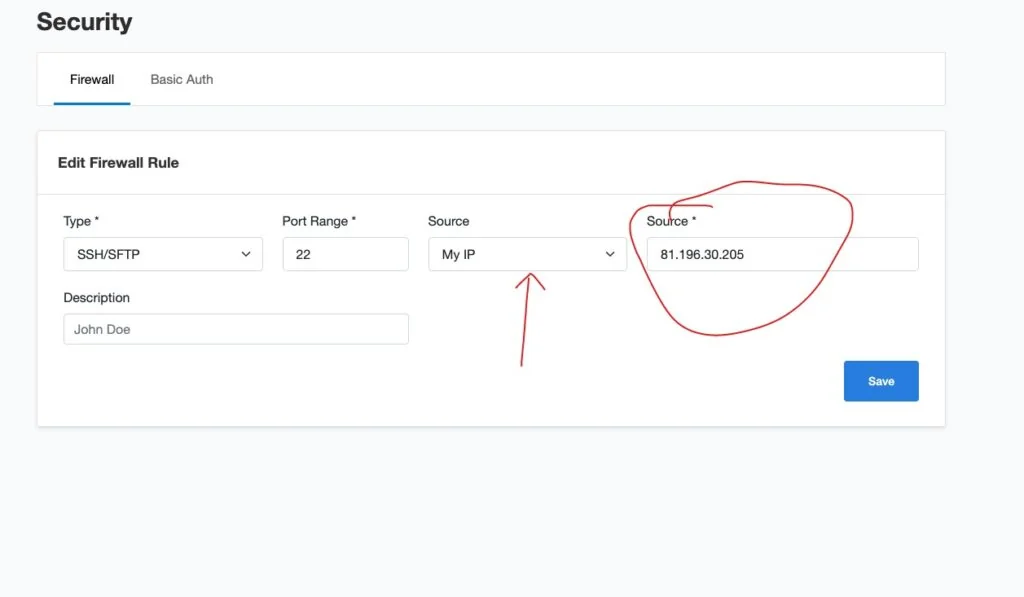This screenshot has height=597, width=1024.
Task: Select the Firewall tab
Action: 91,79
